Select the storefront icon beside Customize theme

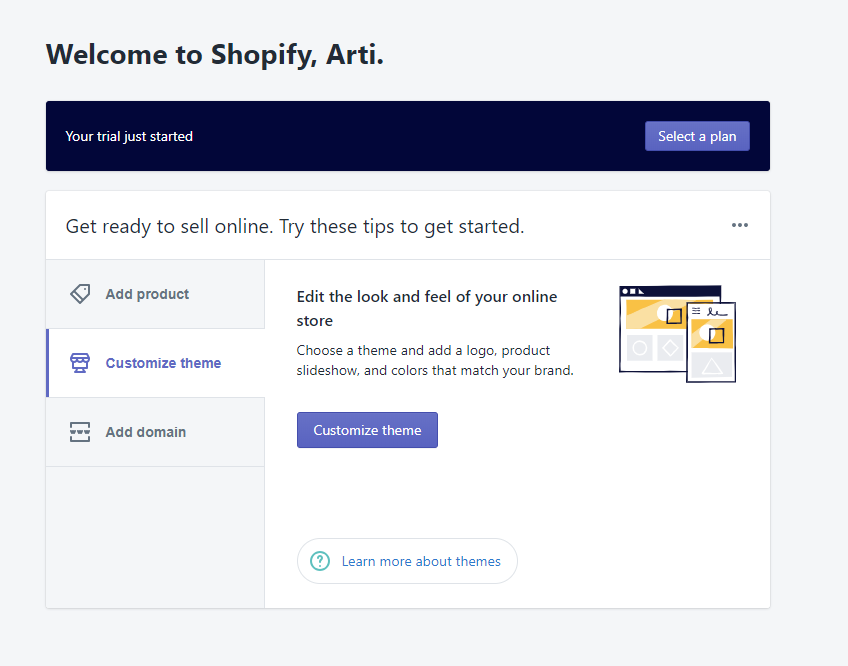coord(80,362)
